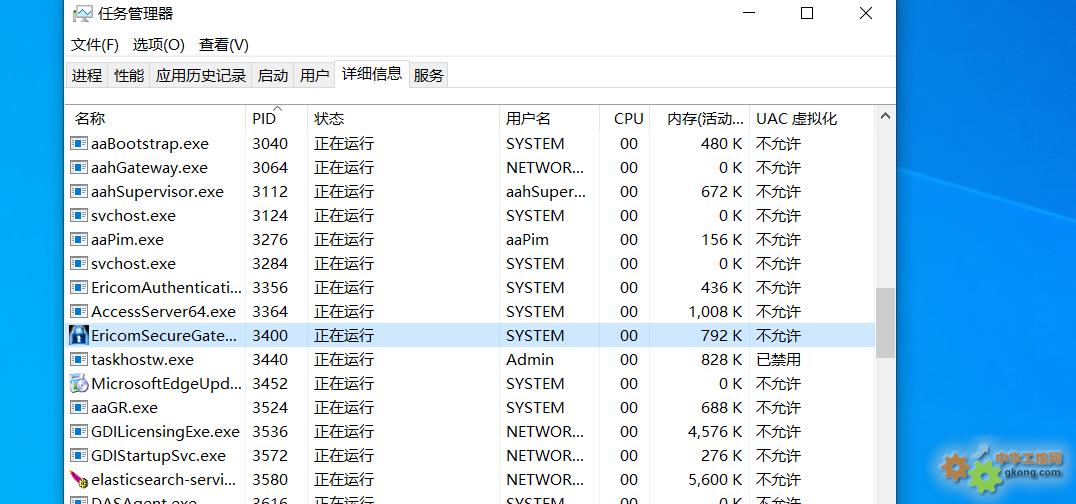The height and width of the screenshot is (504, 1076).
Task: Click the MicrosoftEdgeUpd... icon
Action: coord(80,383)
